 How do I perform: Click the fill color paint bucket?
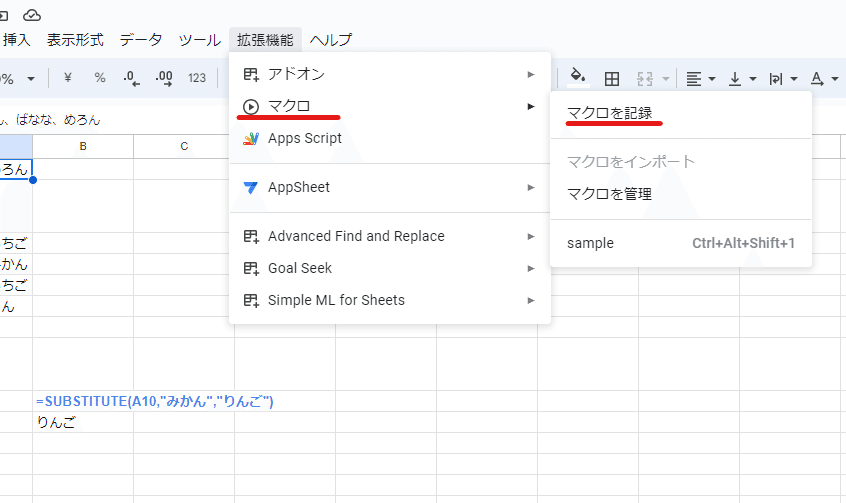577,77
